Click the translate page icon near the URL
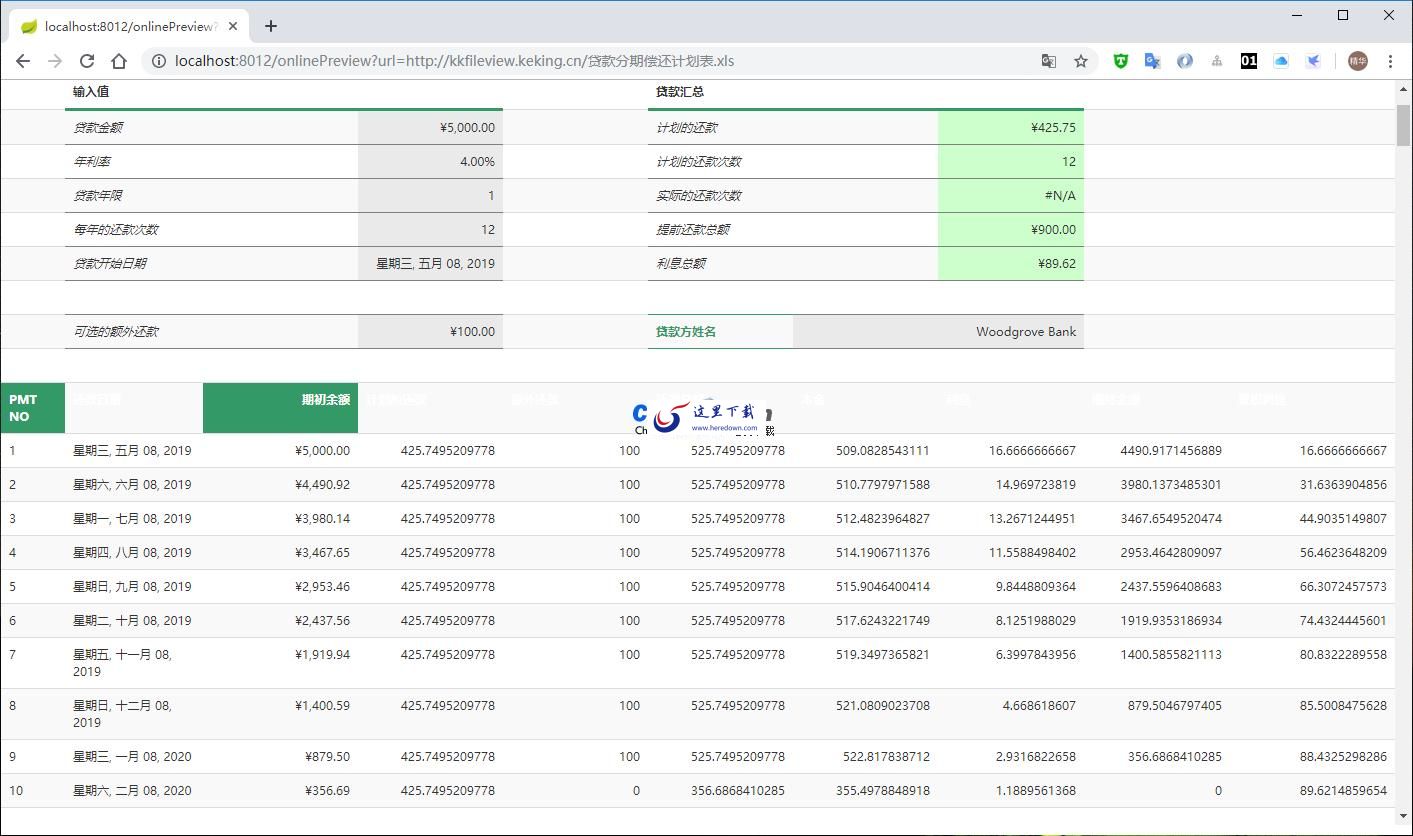 tap(1048, 61)
